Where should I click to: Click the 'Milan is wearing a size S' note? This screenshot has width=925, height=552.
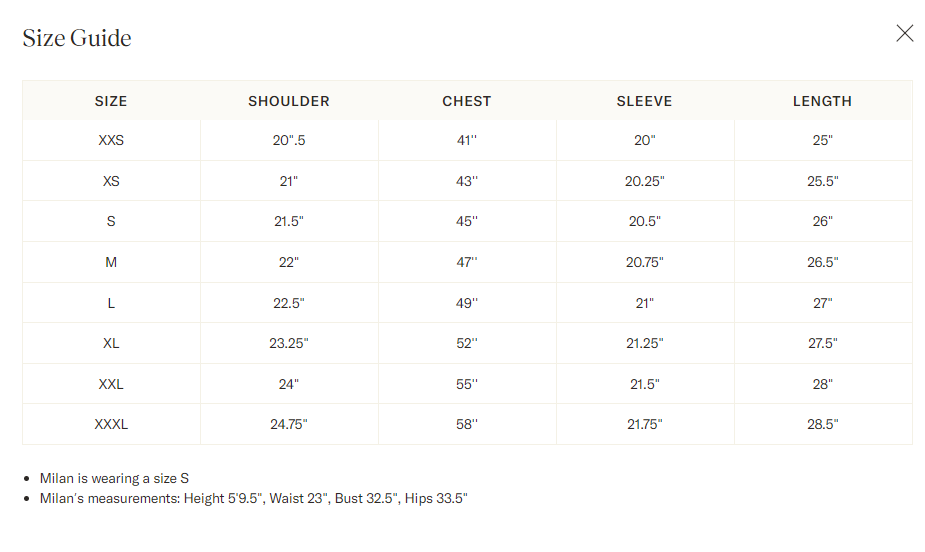click(114, 478)
